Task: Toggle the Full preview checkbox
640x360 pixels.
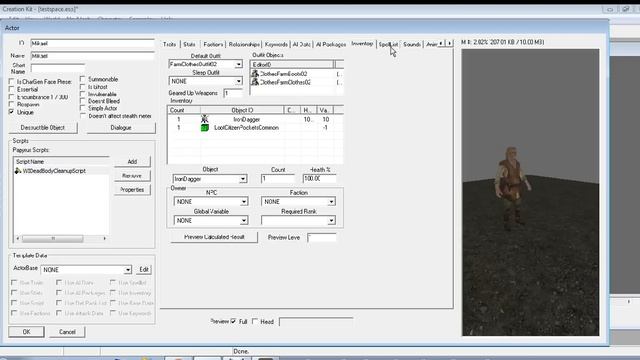Action: point(233,321)
